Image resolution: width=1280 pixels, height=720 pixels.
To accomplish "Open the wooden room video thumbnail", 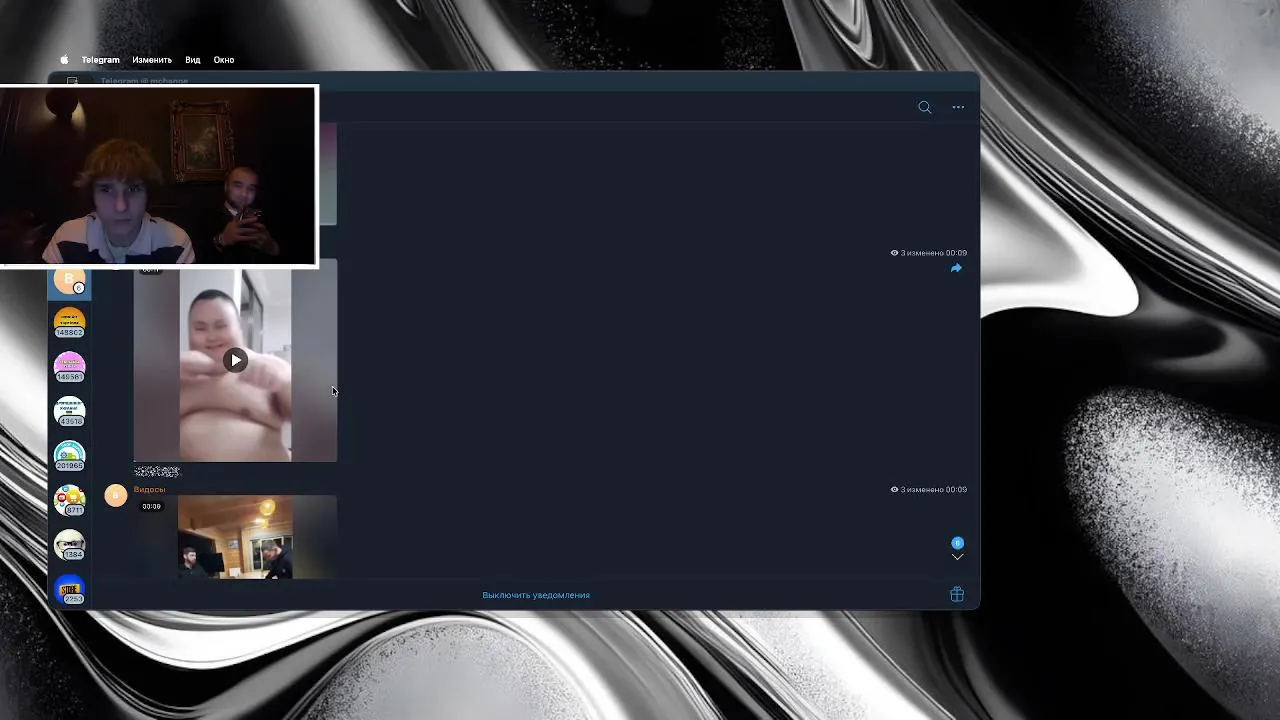I will (x=235, y=537).
